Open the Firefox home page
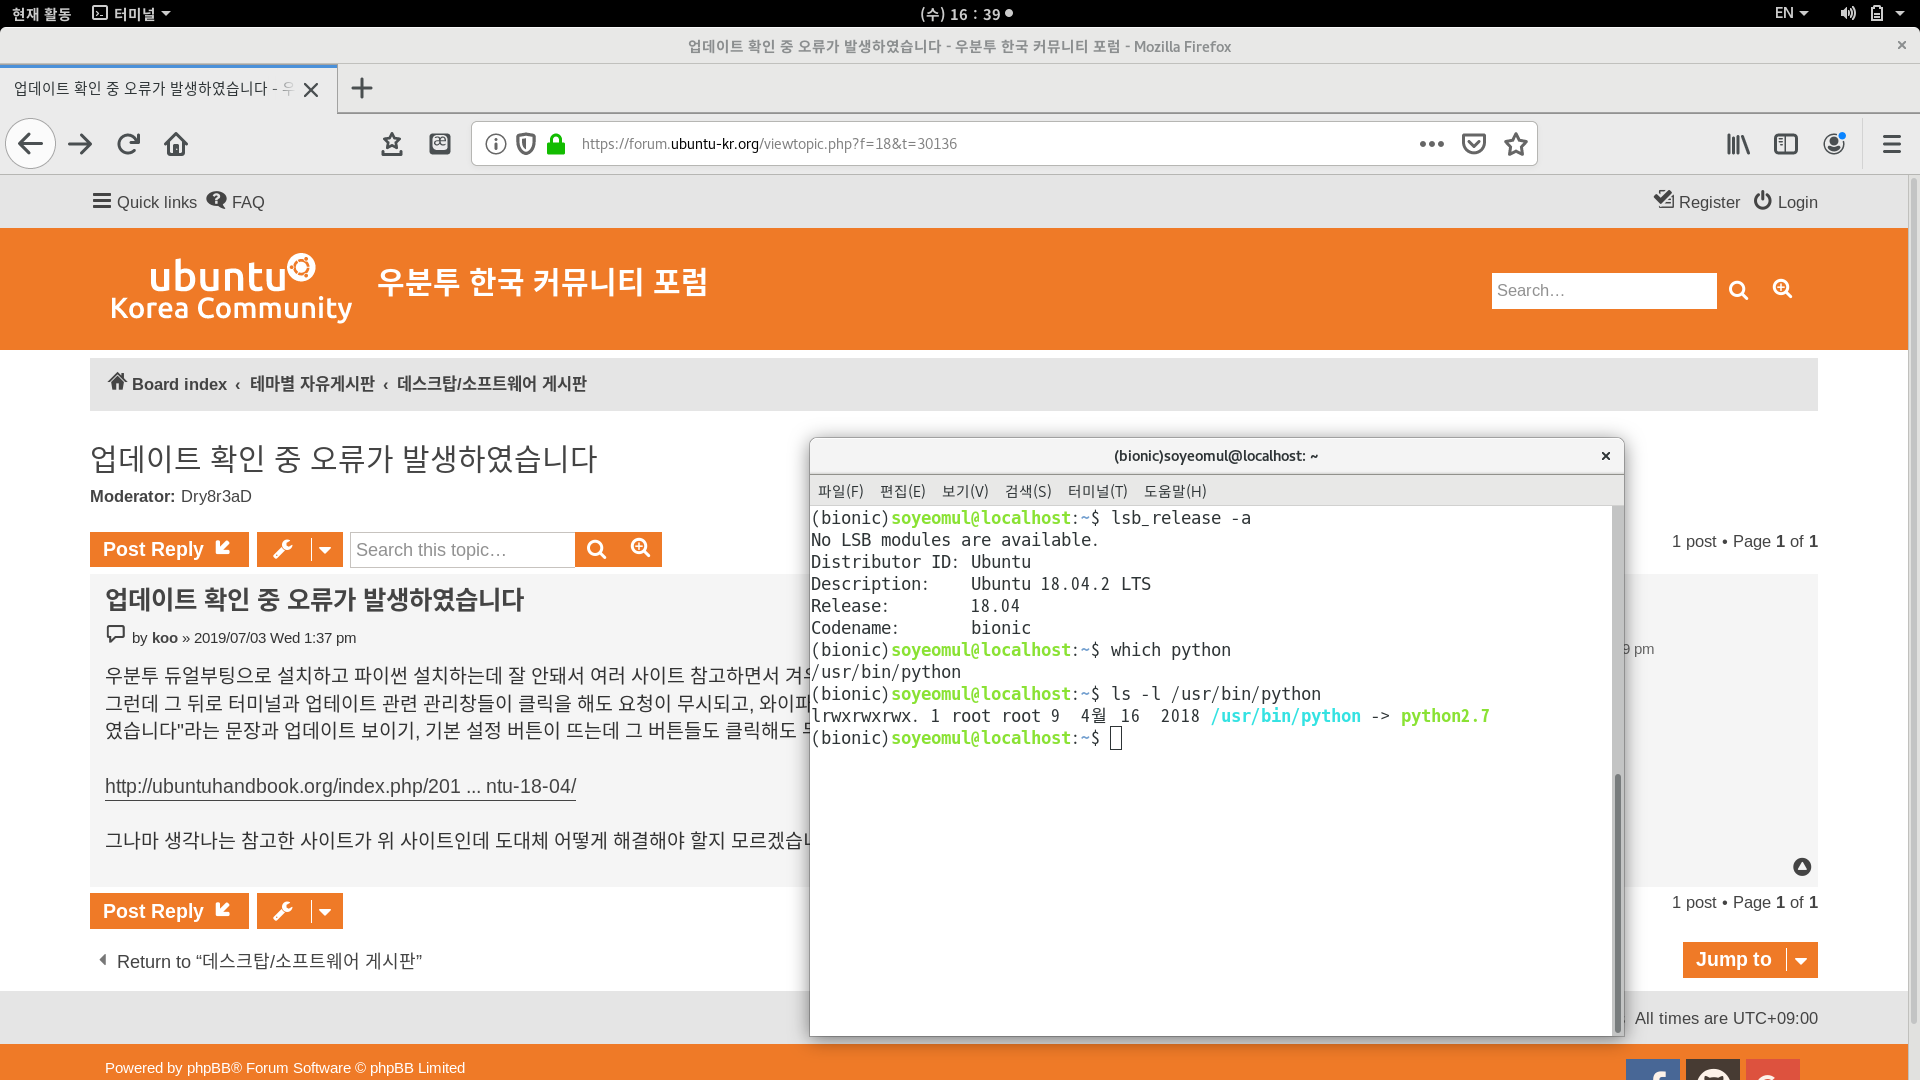 (x=176, y=144)
